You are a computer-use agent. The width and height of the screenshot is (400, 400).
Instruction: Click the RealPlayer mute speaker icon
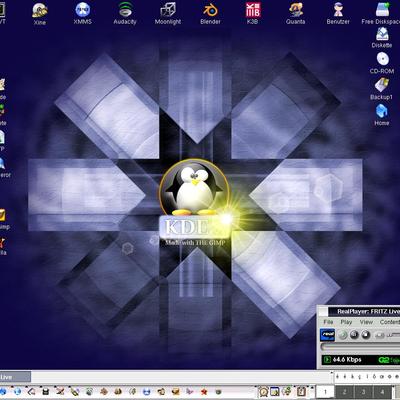click(x=379, y=335)
